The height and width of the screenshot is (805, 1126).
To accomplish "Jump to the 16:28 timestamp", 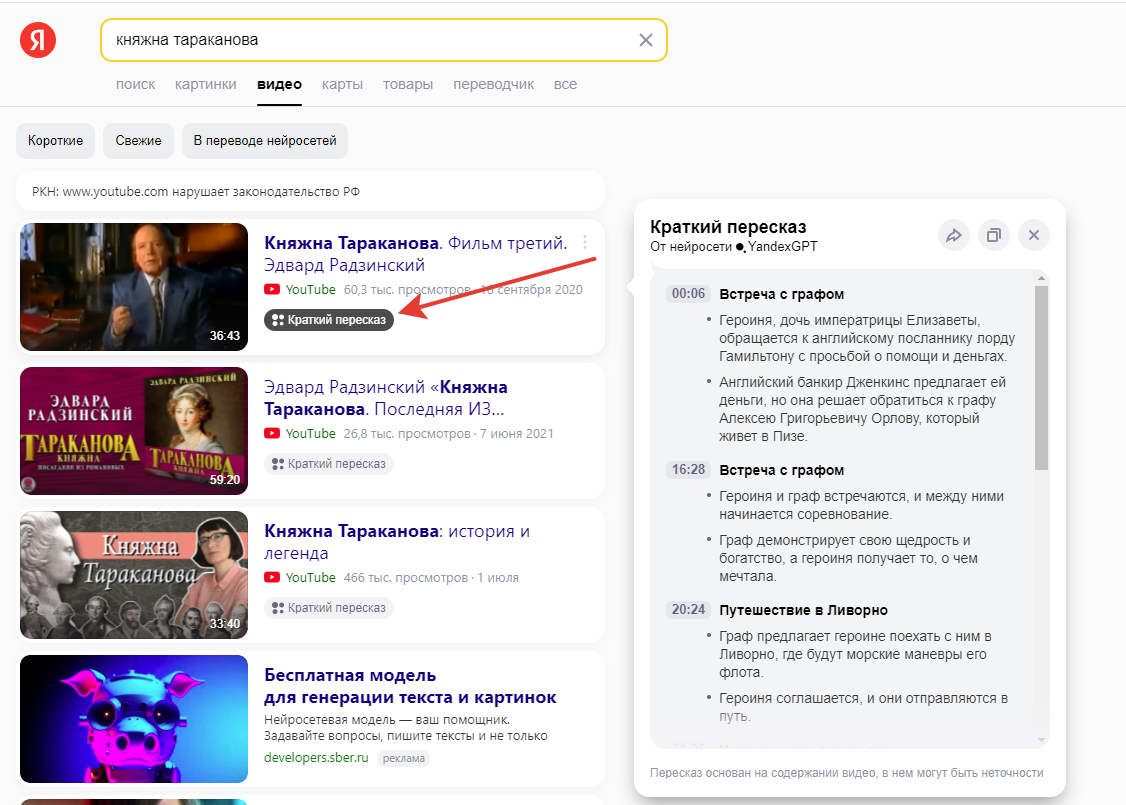I will click(x=688, y=470).
